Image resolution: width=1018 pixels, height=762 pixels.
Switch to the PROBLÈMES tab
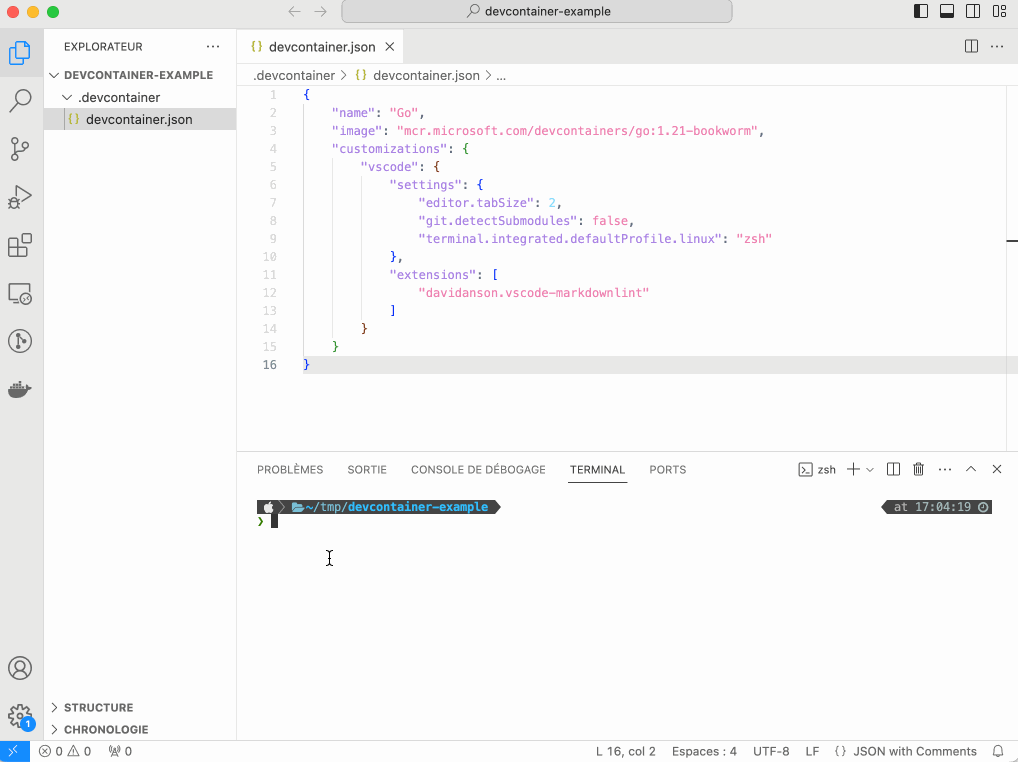pyautogui.click(x=290, y=469)
